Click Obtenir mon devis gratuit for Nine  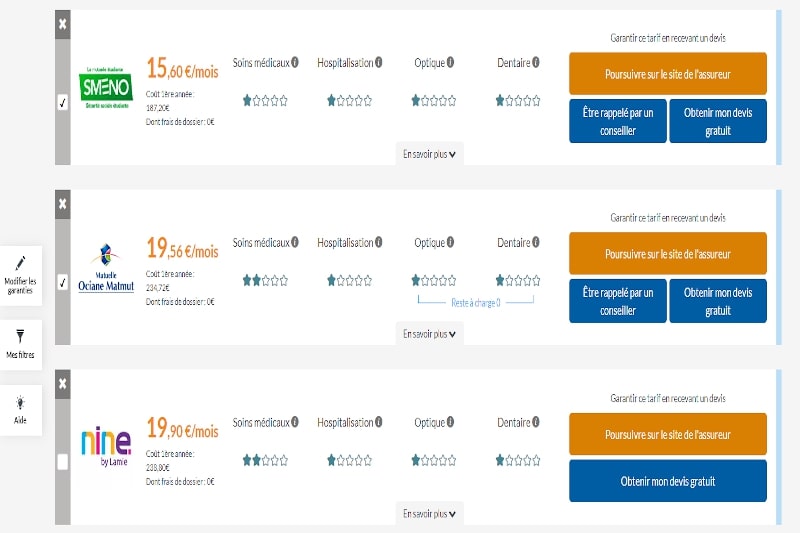tap(667, 481)
